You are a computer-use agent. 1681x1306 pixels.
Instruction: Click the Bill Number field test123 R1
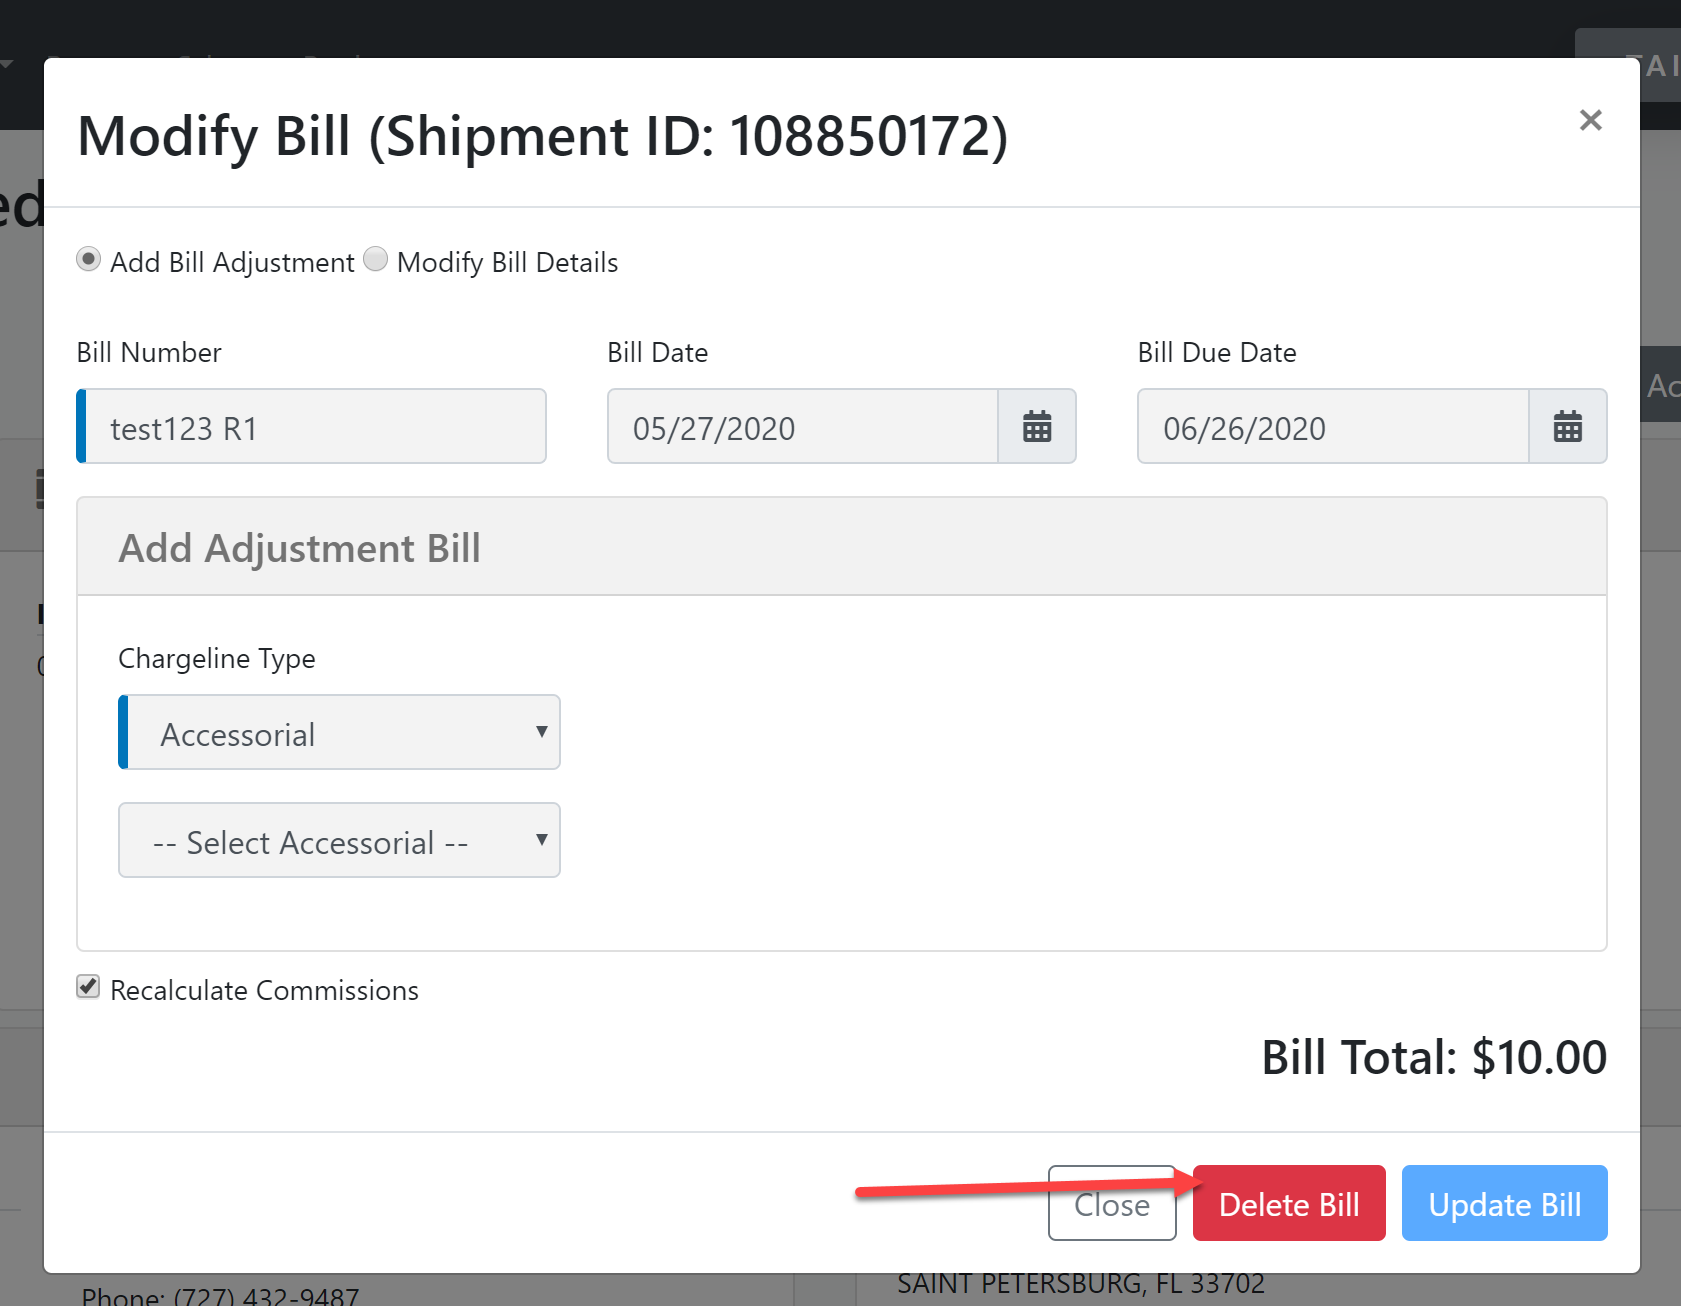pos(311,427)
